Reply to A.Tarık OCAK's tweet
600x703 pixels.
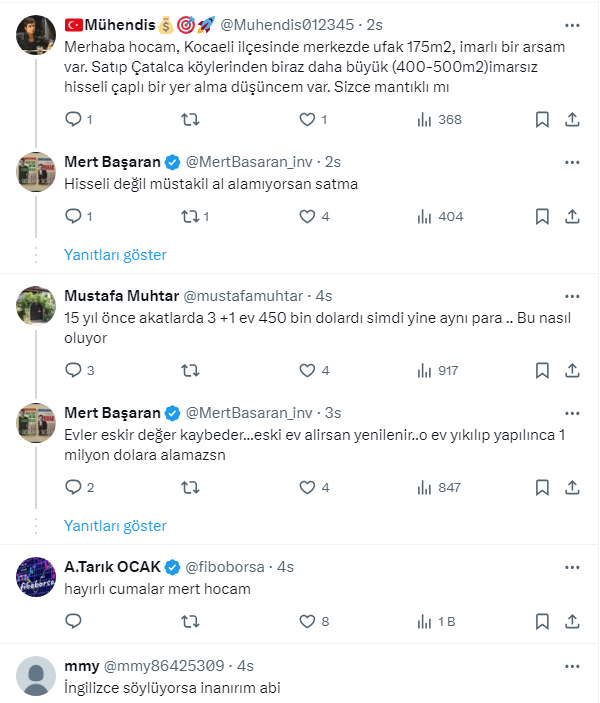(73, 621)
